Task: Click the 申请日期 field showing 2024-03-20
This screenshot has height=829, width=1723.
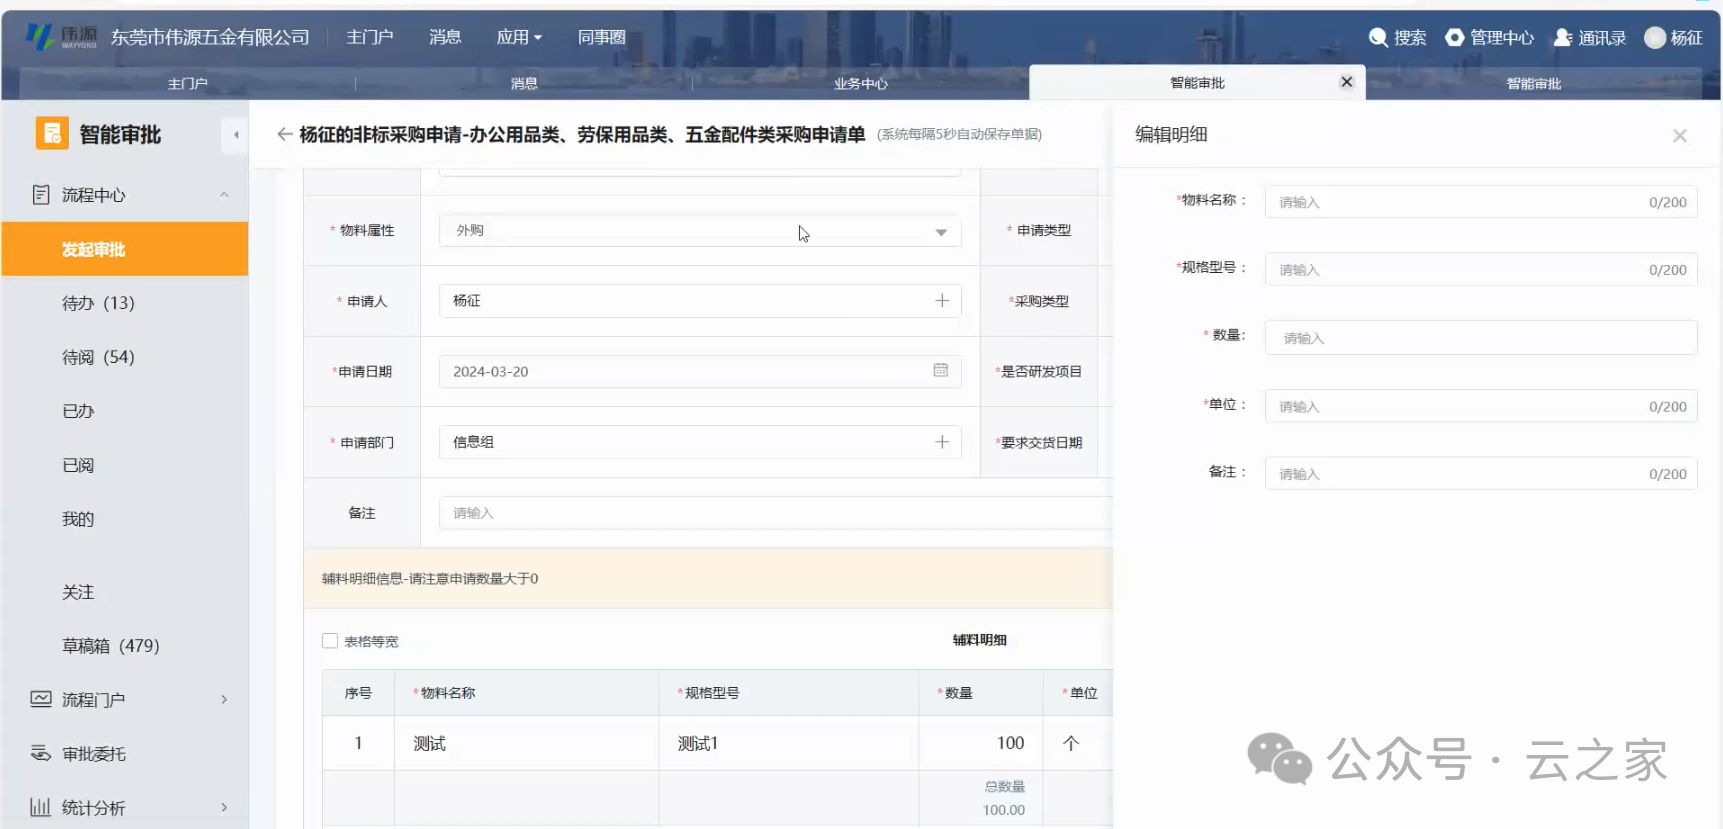Action: pyautogui.click(x=700, y=371)
